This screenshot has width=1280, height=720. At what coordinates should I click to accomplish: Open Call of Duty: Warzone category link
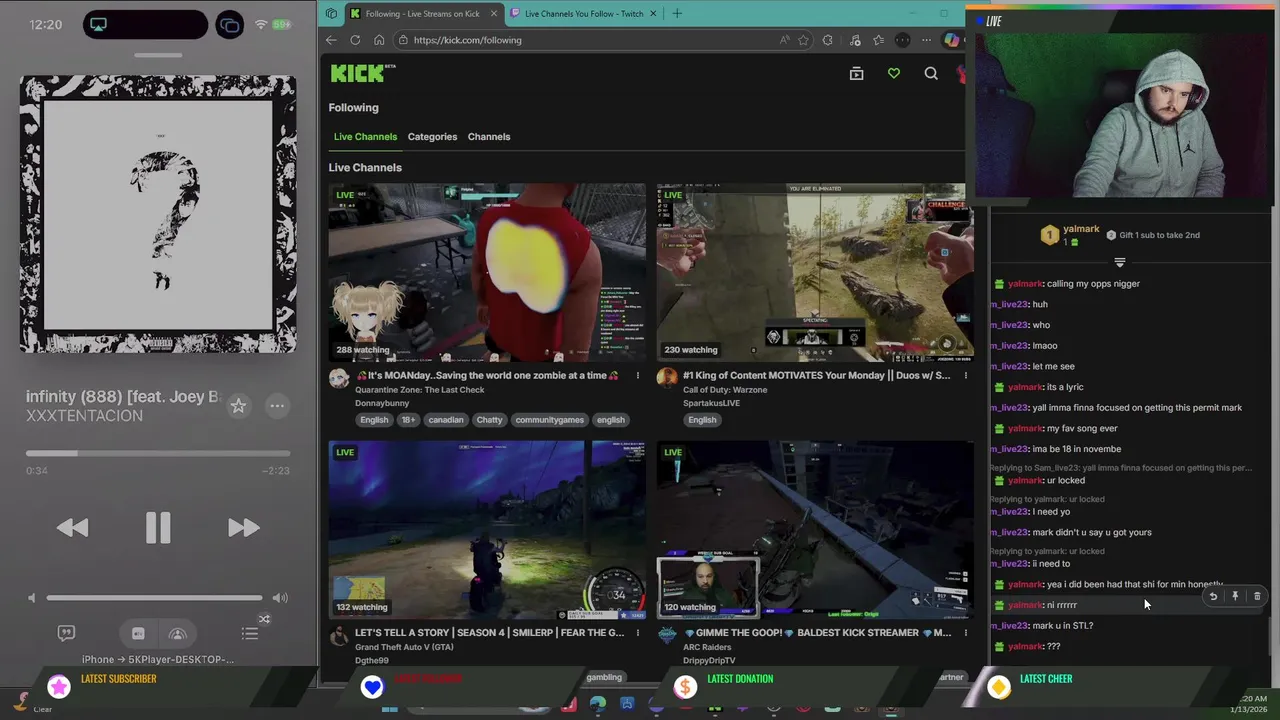tap(725, 390)
